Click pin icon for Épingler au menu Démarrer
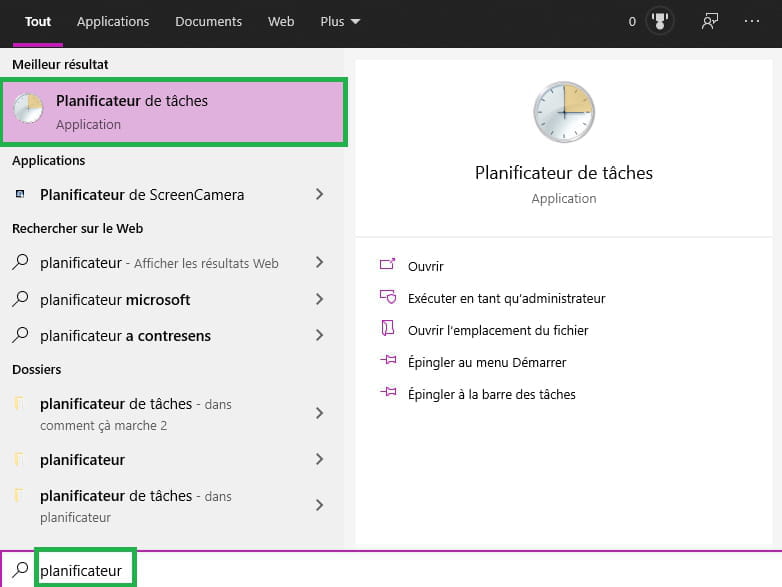This screenshot has width=782, height=587. pos(388,360)
